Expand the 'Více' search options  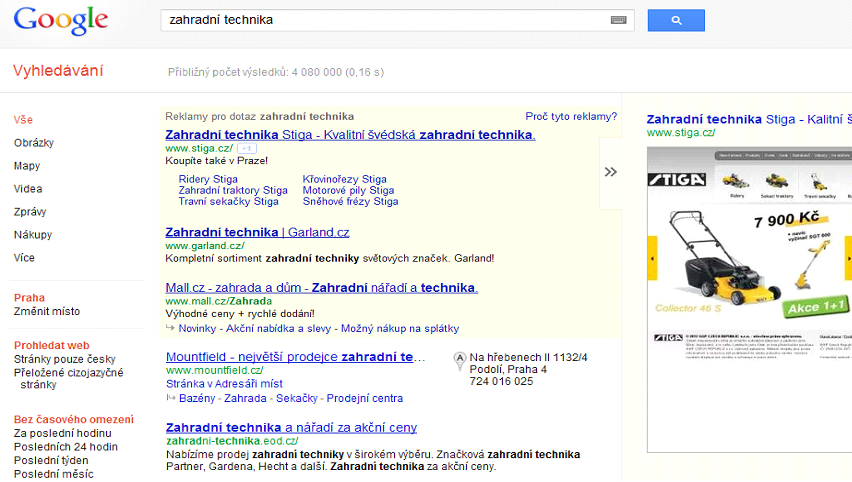point(24,258)
